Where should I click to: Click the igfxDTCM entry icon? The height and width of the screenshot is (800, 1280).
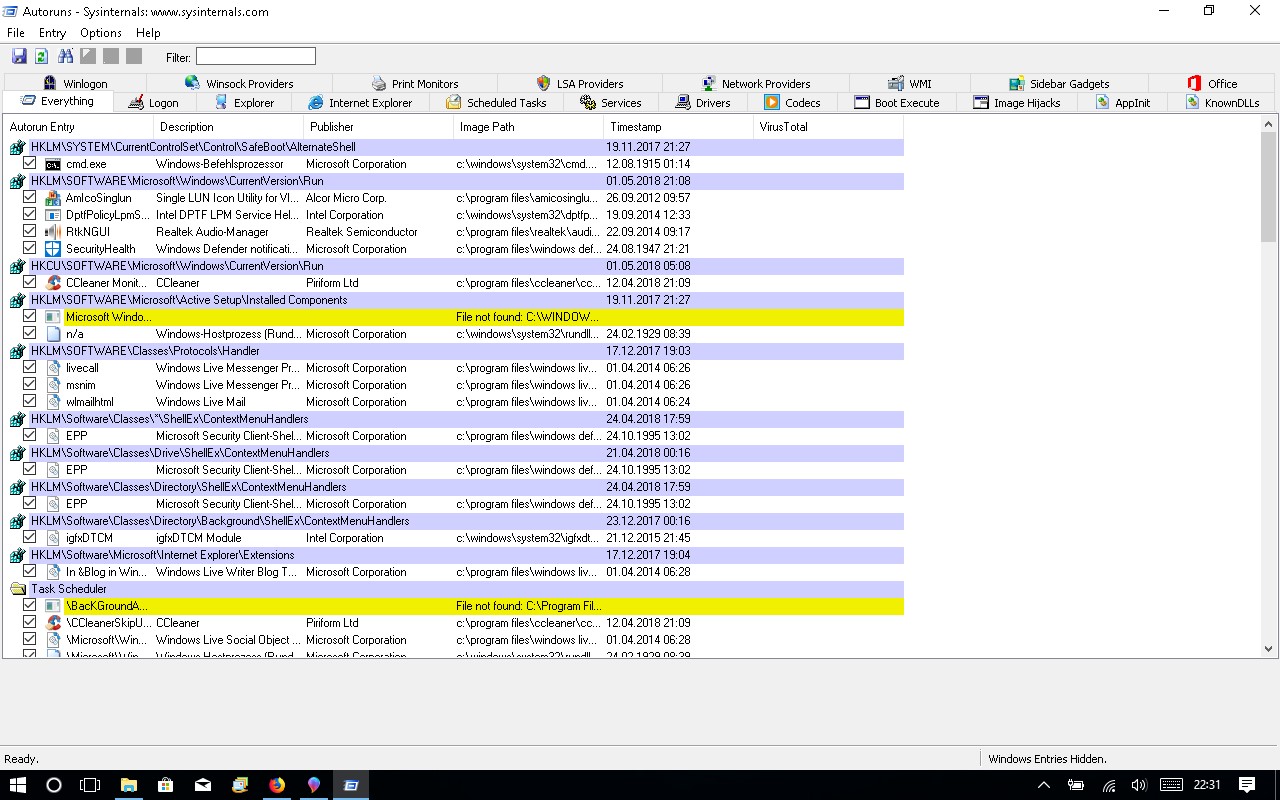pos(53,538)
